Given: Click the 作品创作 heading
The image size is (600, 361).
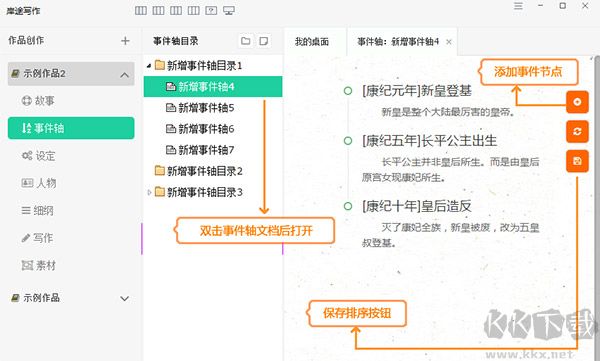Looking at the screenshot, I should pyautogui.click(x=26, y=40).
